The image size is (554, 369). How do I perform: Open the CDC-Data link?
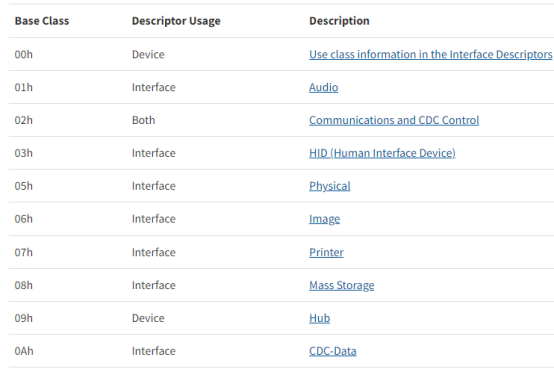click(x=332, y=351)
